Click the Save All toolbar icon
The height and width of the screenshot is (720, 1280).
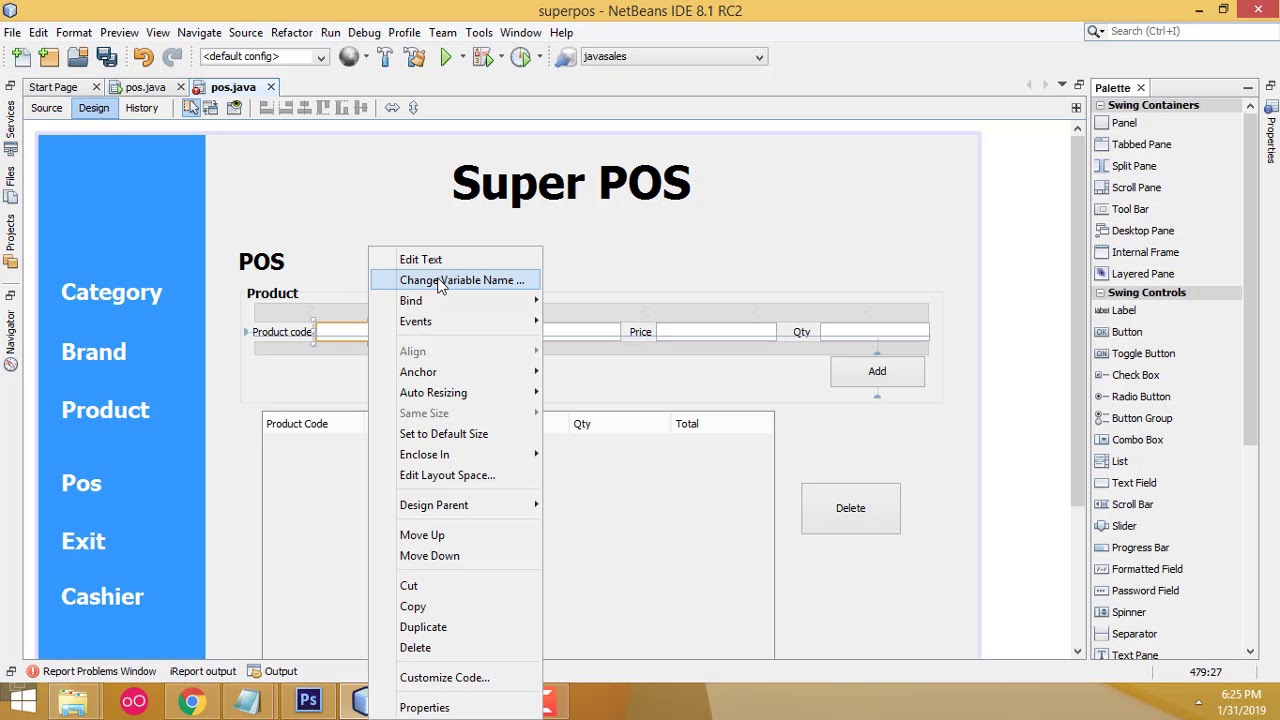[x=107, y=57]
